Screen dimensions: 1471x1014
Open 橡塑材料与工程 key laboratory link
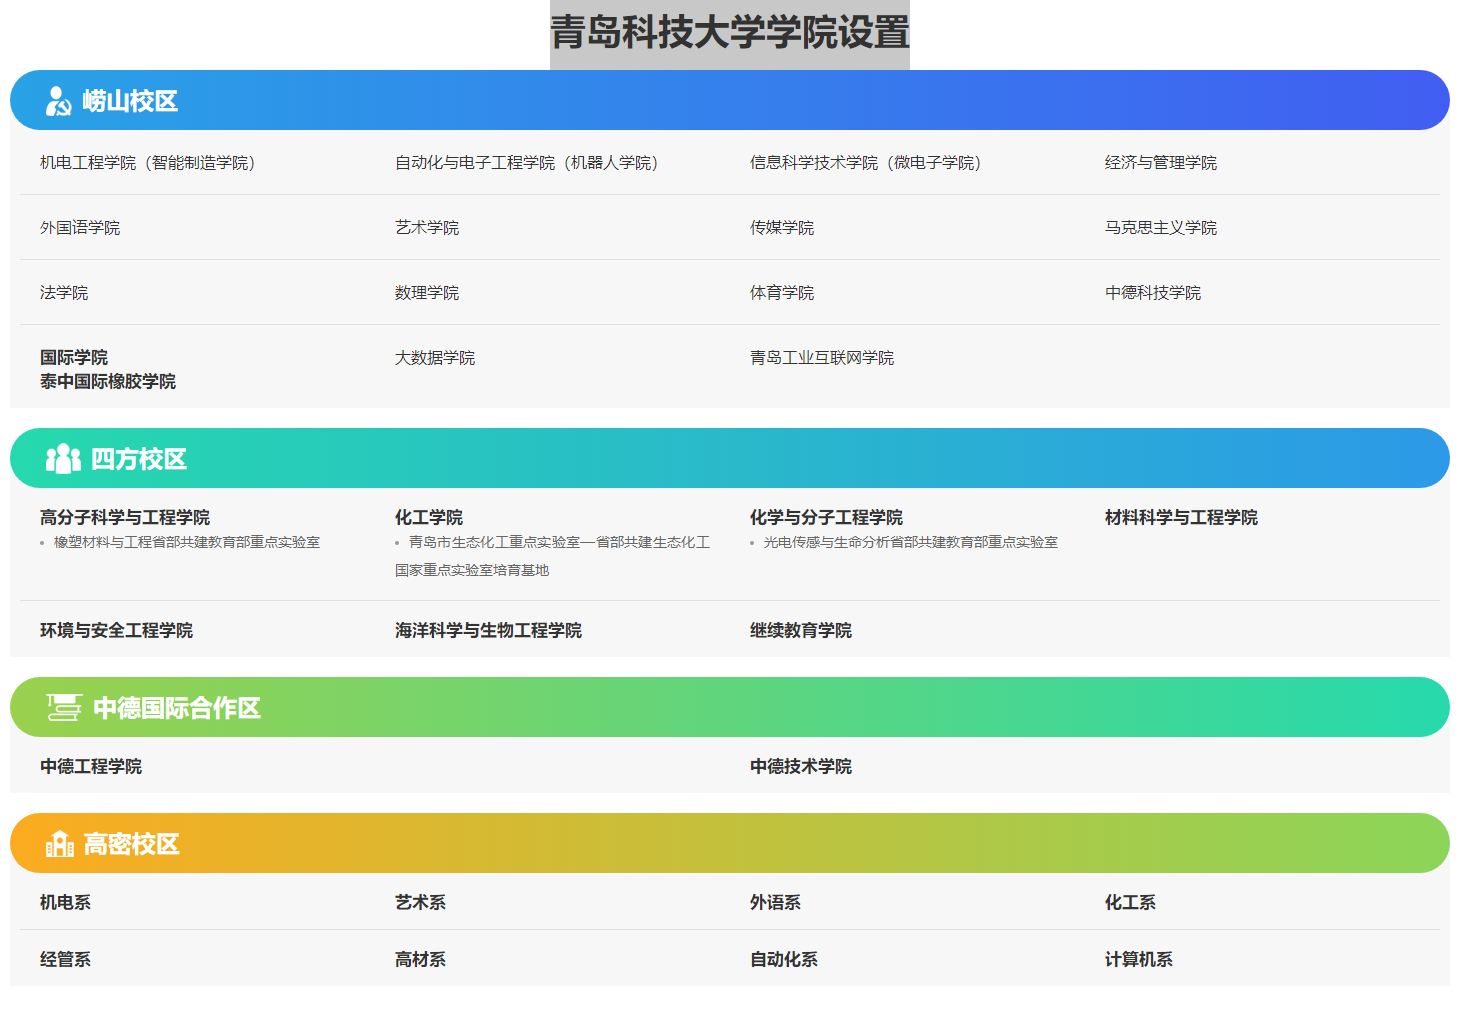tap(186, 543)
